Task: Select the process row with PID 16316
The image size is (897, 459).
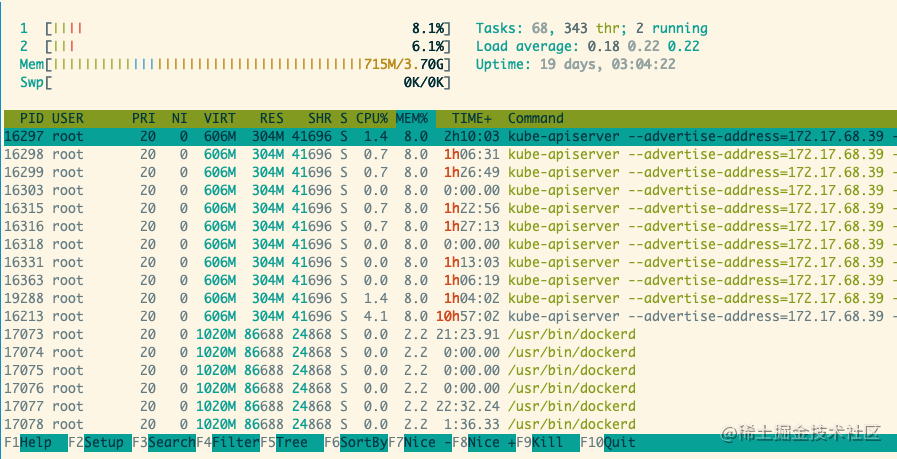Action: [x=448, y=227]
